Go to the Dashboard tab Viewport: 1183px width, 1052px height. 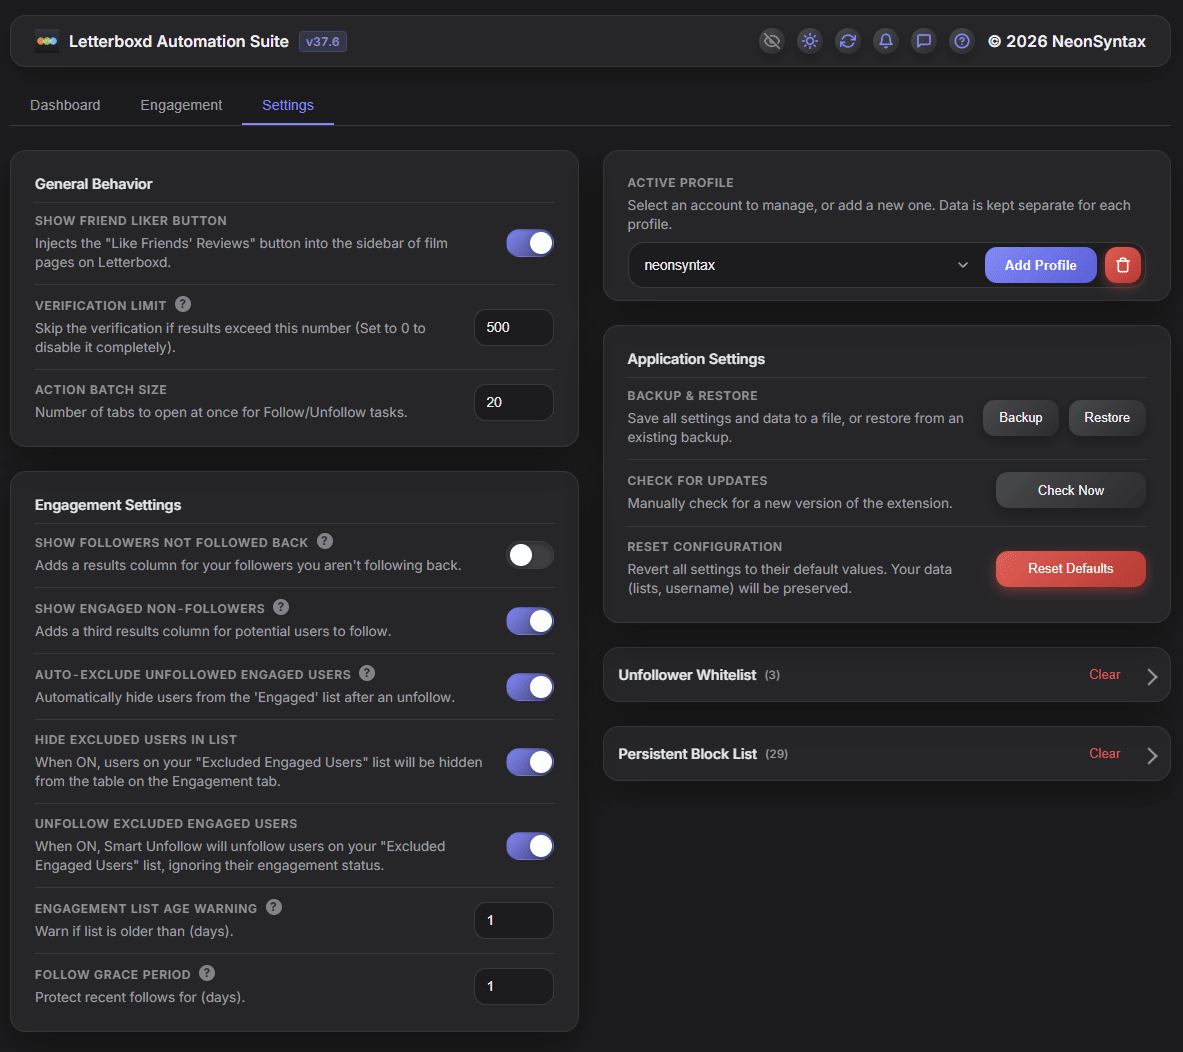[65, 105]
